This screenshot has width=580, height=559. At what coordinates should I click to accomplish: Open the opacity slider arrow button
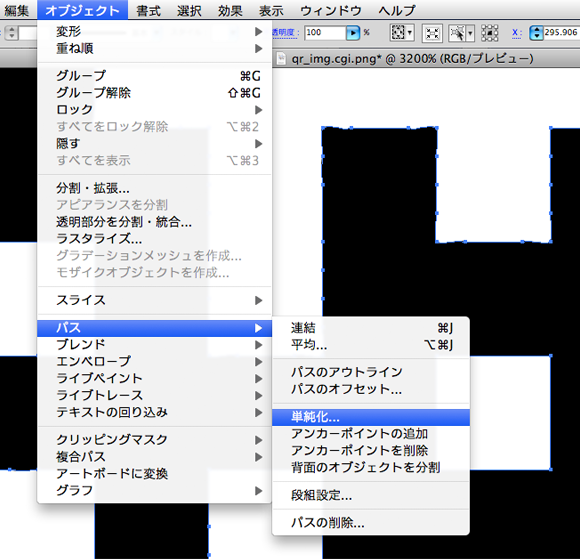353,33
